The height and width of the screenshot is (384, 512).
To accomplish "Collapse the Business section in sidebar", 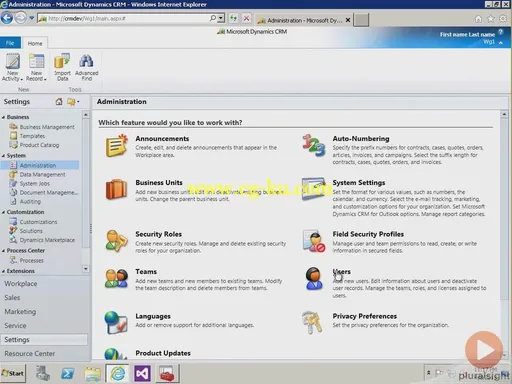I will click(x=4, y=117).
